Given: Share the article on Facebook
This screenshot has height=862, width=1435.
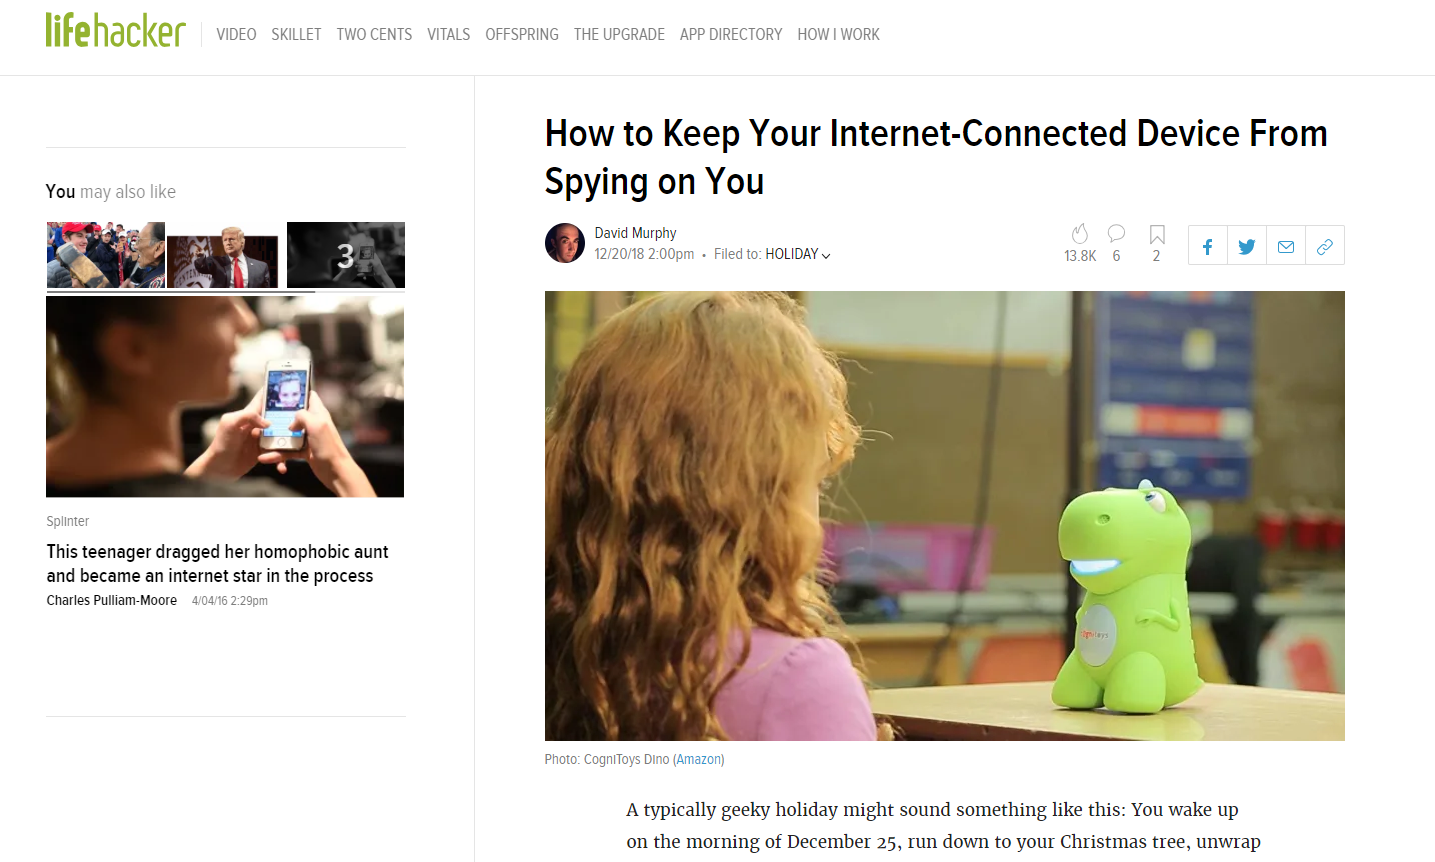Looking at the screenshot, I should coord(1207,246).
